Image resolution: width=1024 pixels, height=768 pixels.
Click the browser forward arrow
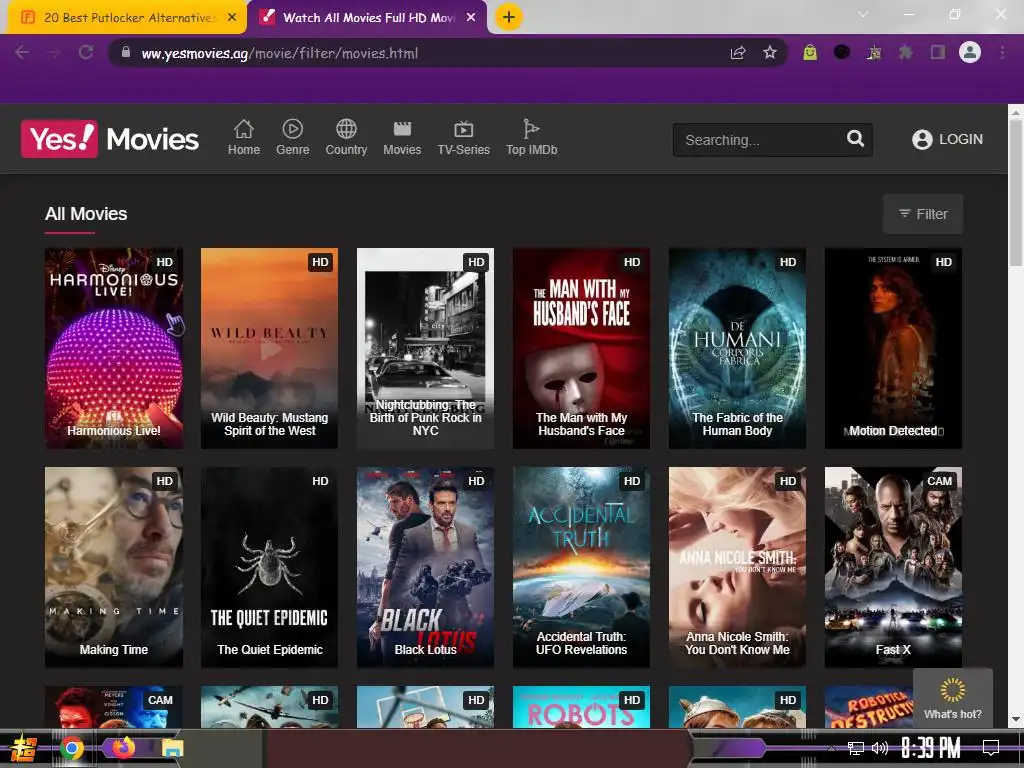[x=54, y=52]
